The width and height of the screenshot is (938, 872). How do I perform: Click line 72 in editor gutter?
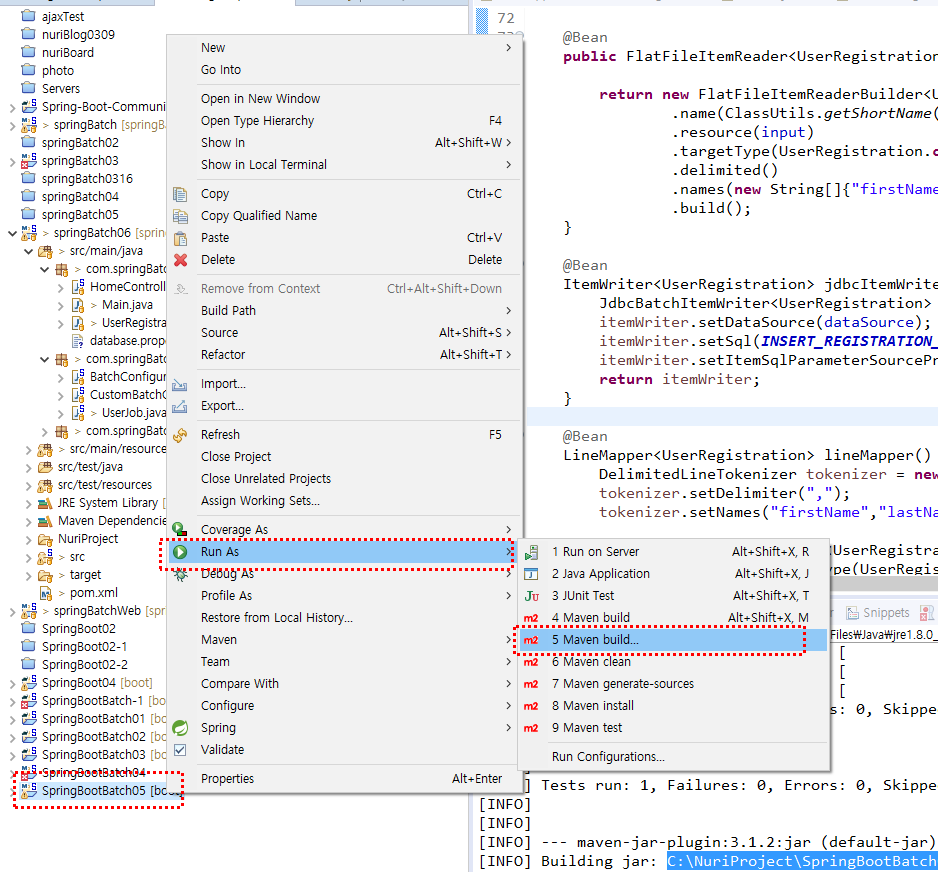tap(505, 19)
